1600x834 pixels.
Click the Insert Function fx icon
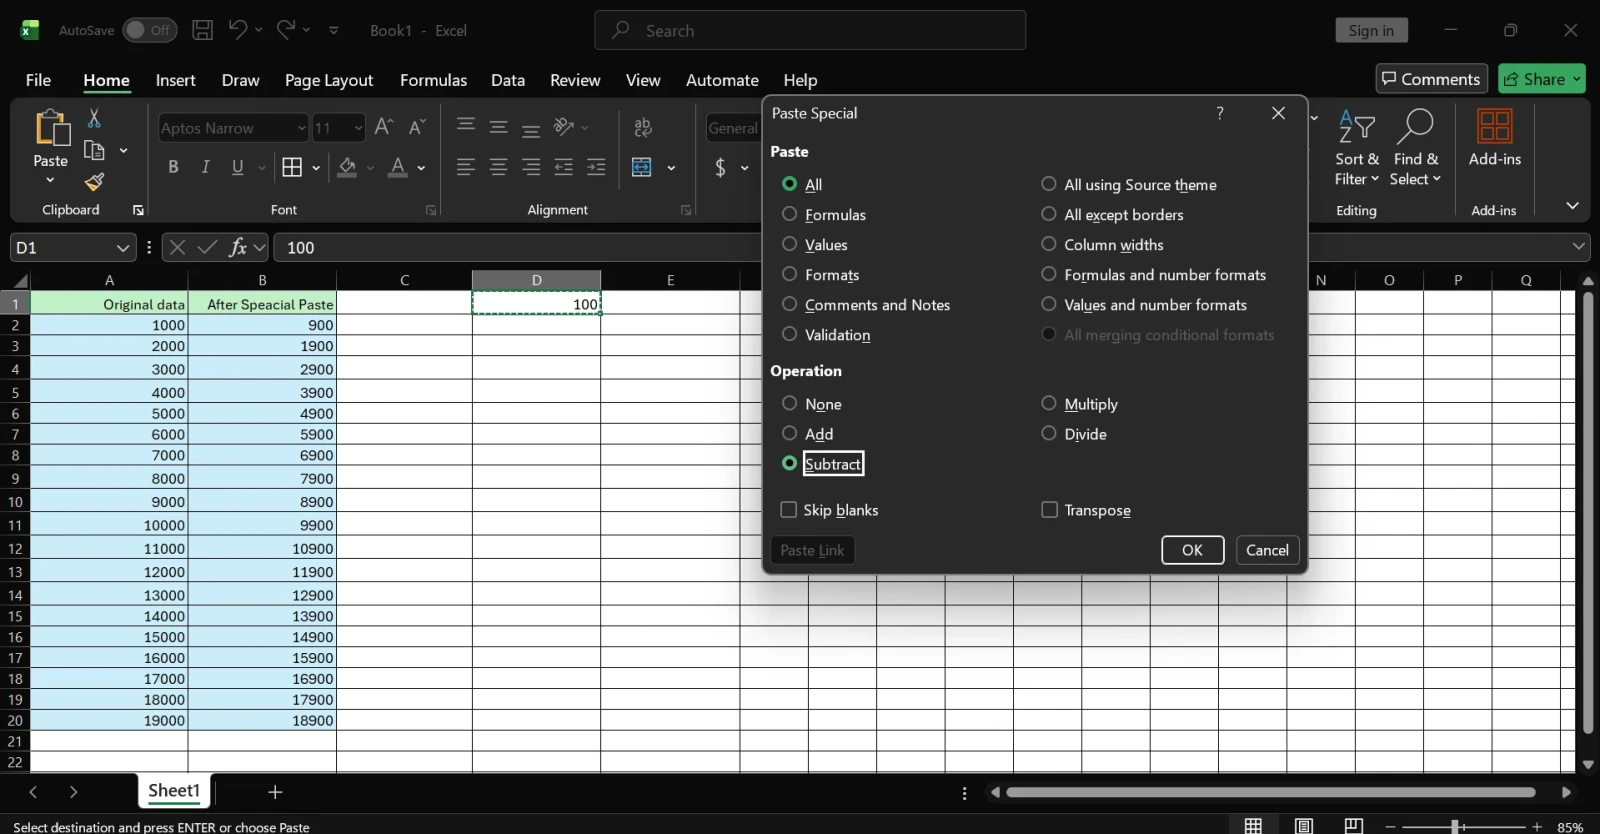[238, 247]
